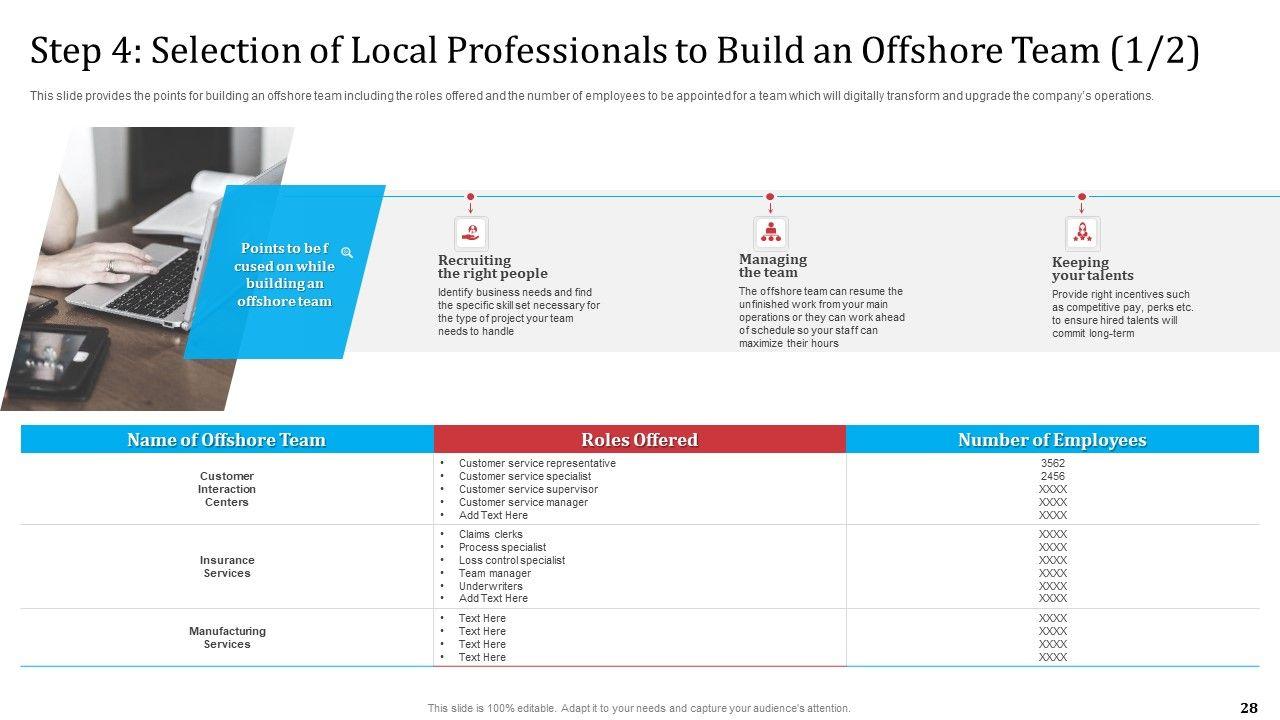This screenshot has height=720, width=1280.
Task: Select the employee count 3562
Action: [1053, 464]
